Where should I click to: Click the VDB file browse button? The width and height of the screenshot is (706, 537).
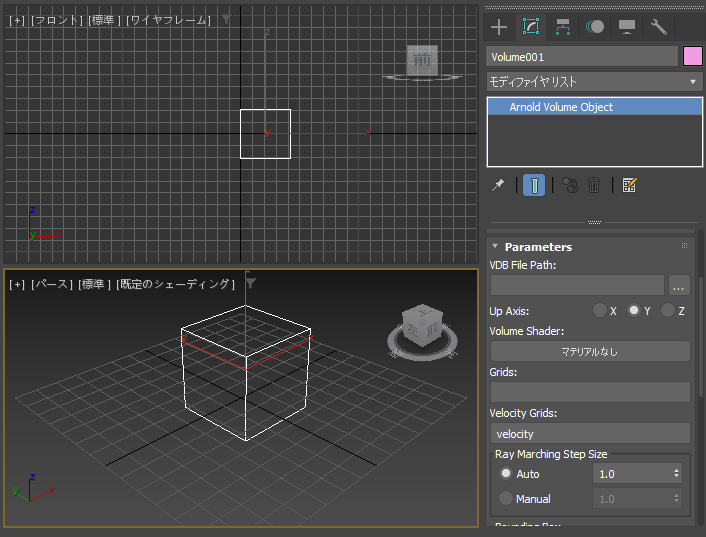coord(680,285)
